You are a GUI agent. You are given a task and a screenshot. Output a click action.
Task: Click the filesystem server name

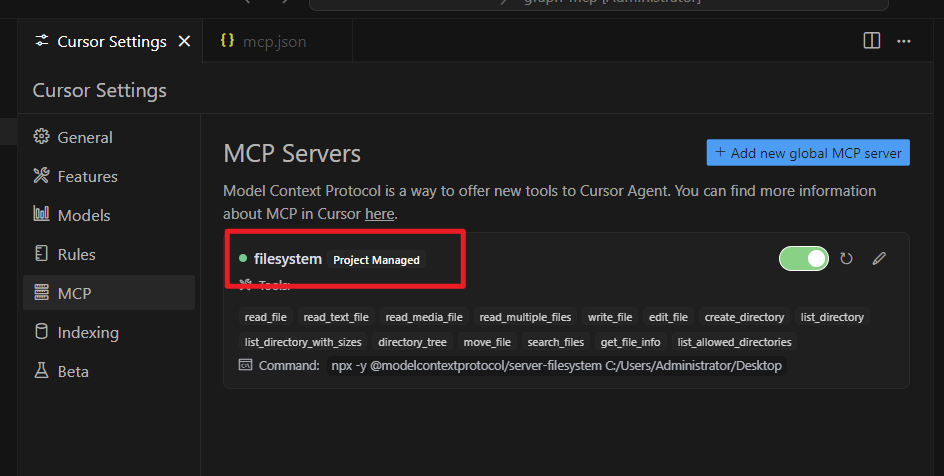[288, 259]
